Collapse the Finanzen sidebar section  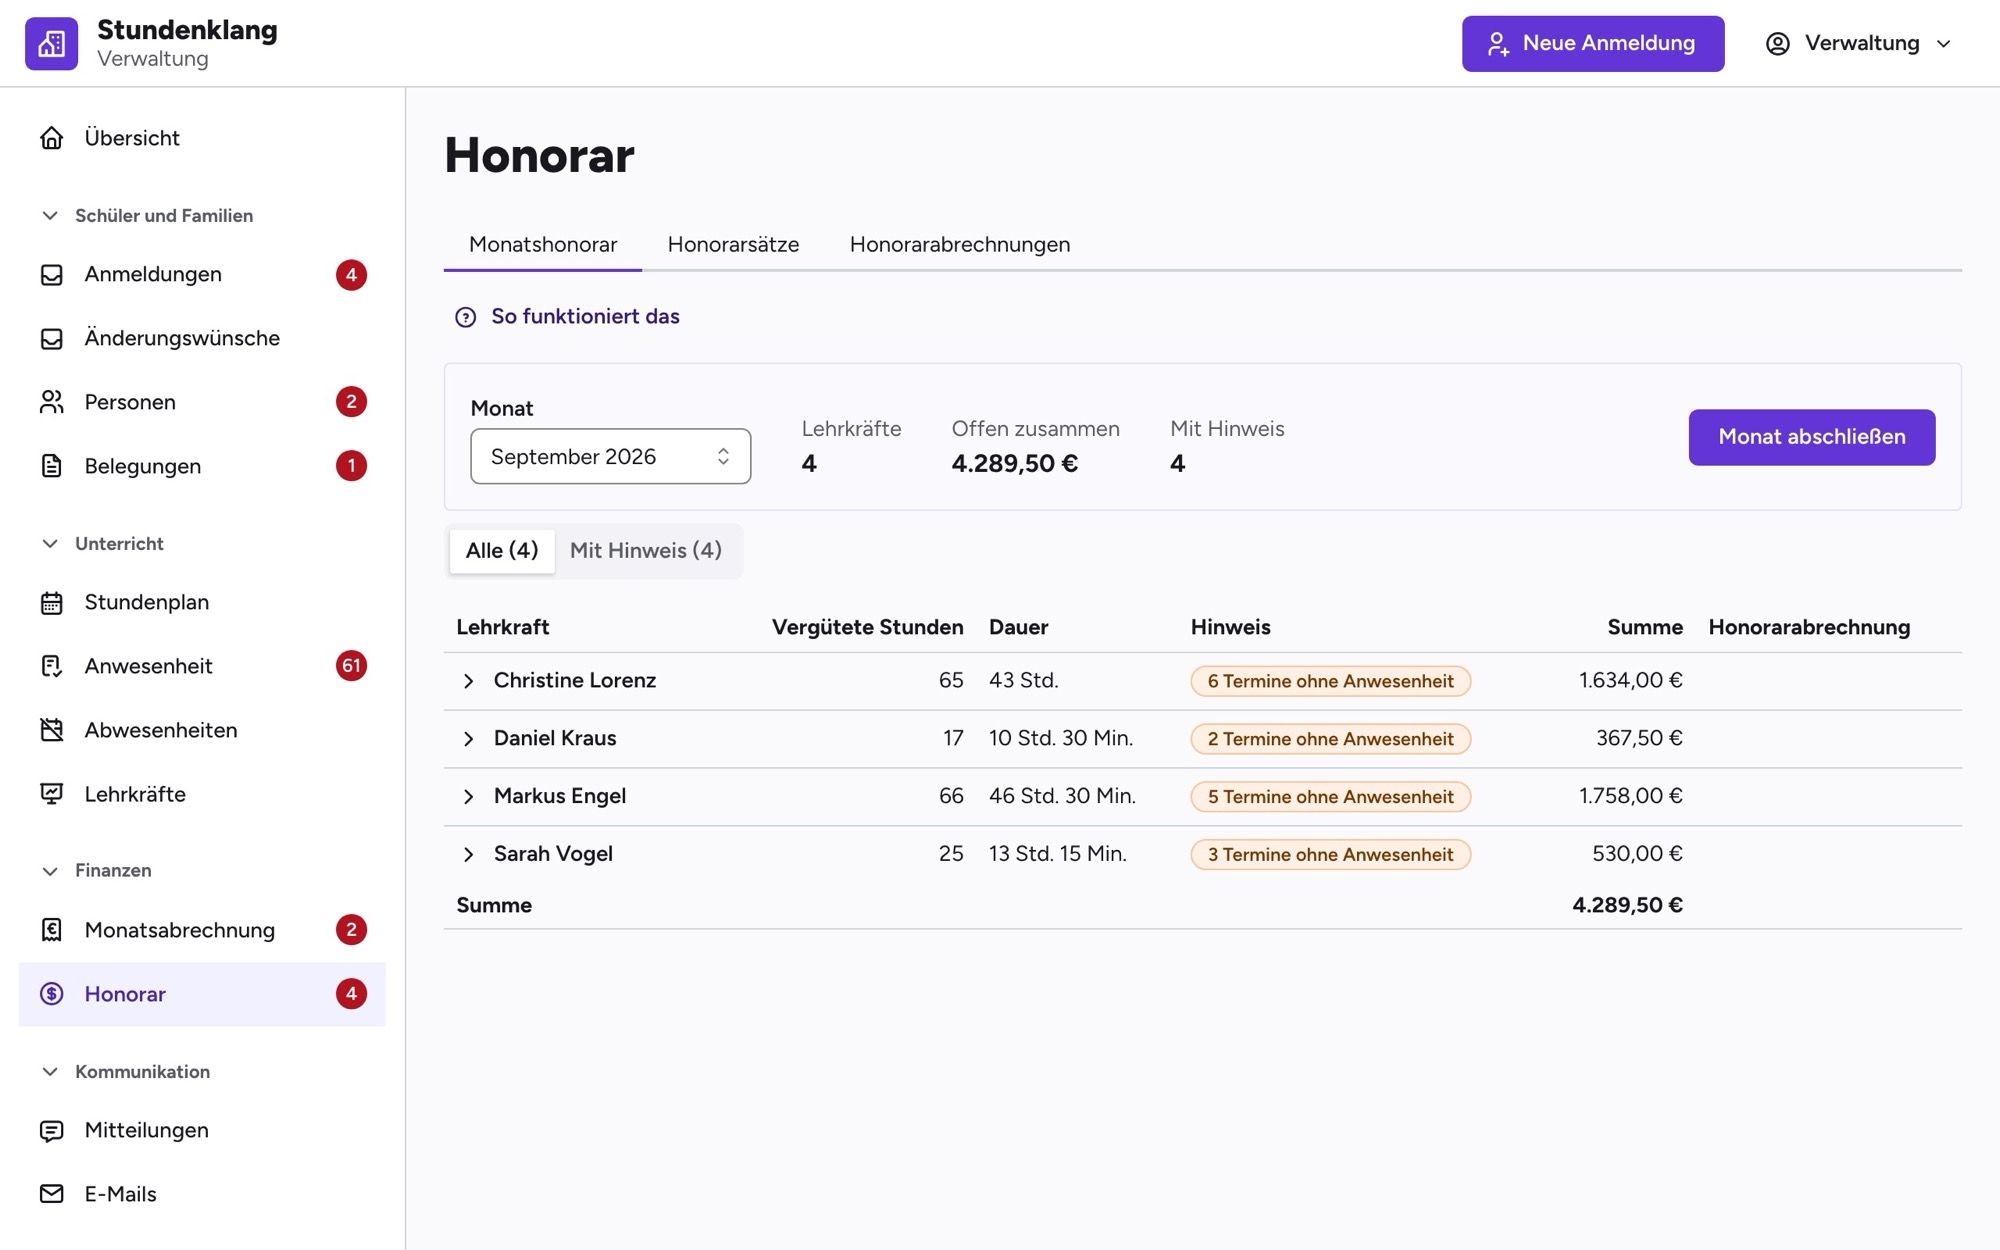pyautogui.click(x=49, y=871)
